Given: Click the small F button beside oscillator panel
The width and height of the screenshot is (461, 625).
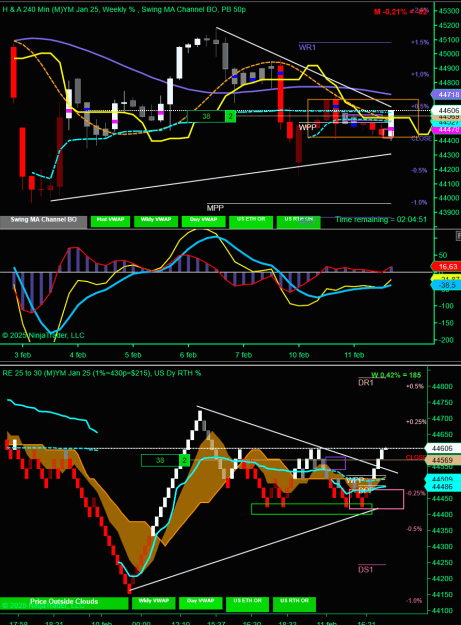Looking at the screenshot, I should [x=458, y=236].
